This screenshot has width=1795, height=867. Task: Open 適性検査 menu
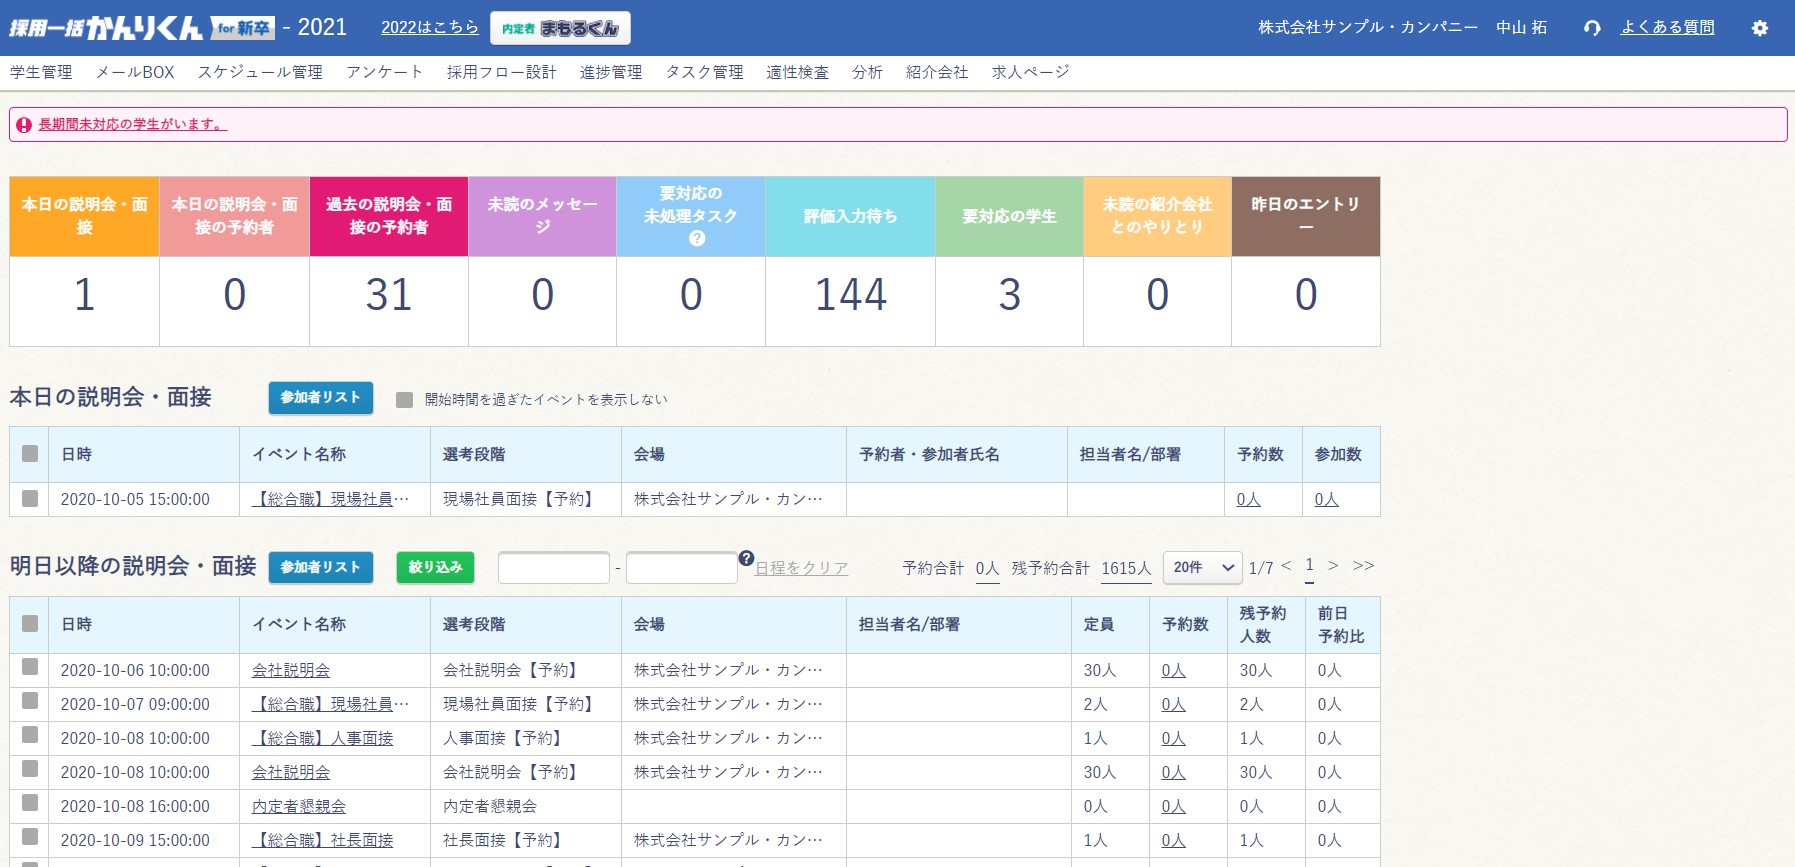point(798,72)
